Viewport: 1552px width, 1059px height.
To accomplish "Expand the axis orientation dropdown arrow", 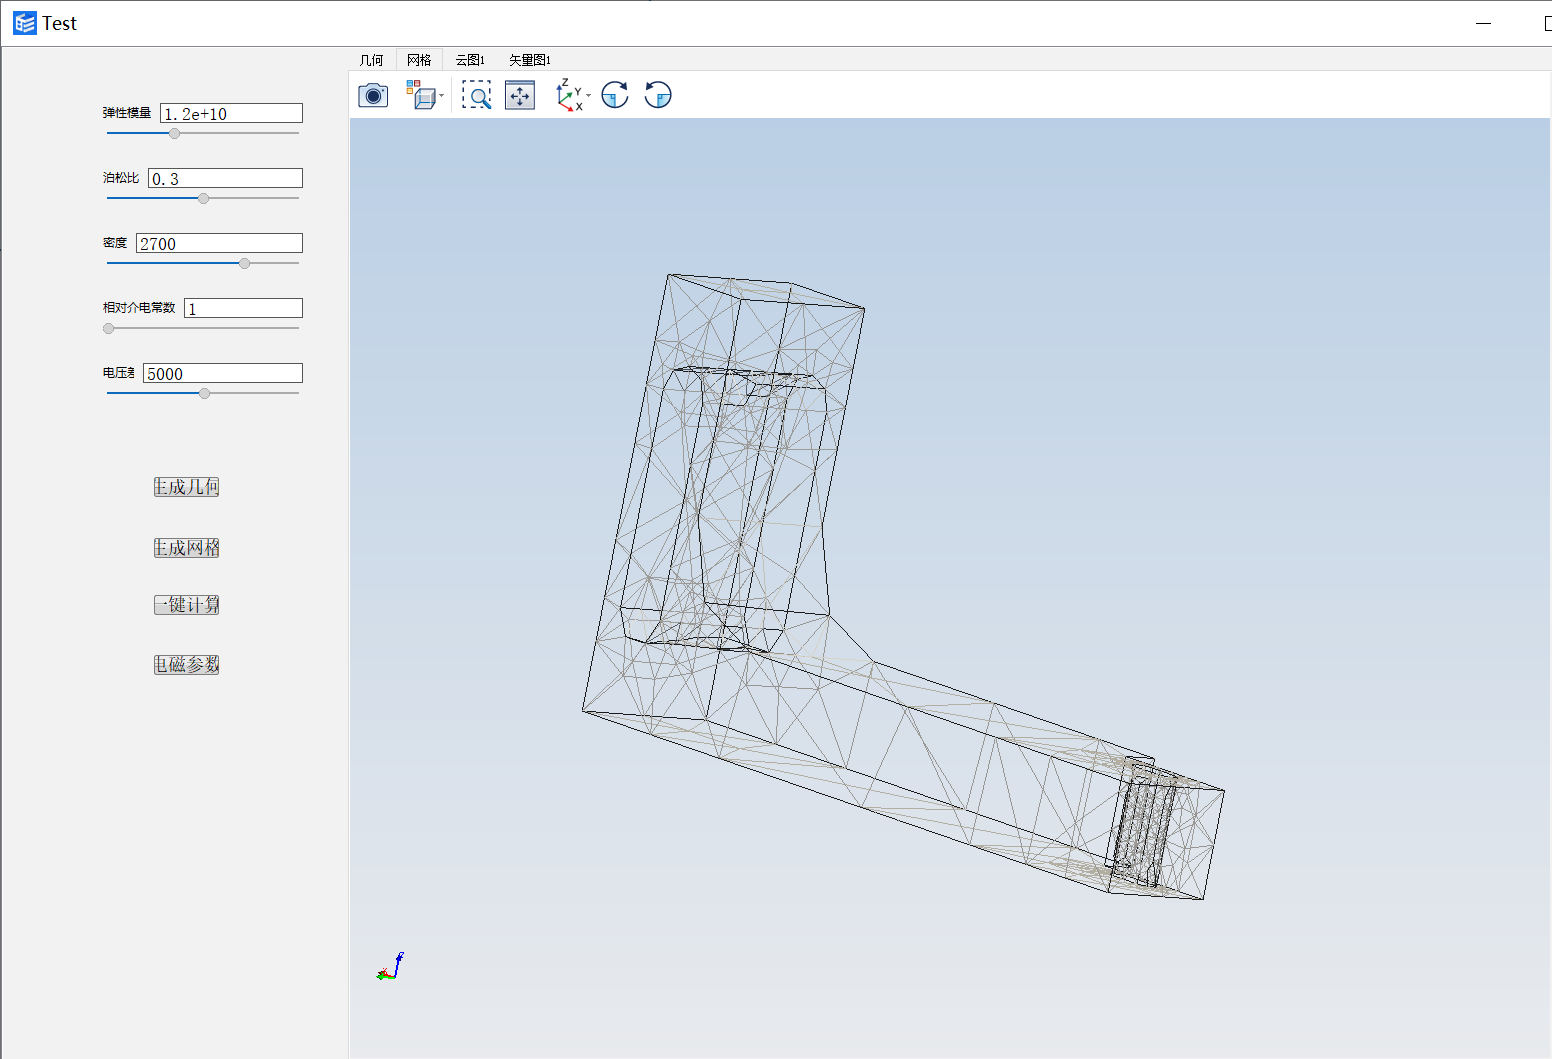I will tap(588, 96).
